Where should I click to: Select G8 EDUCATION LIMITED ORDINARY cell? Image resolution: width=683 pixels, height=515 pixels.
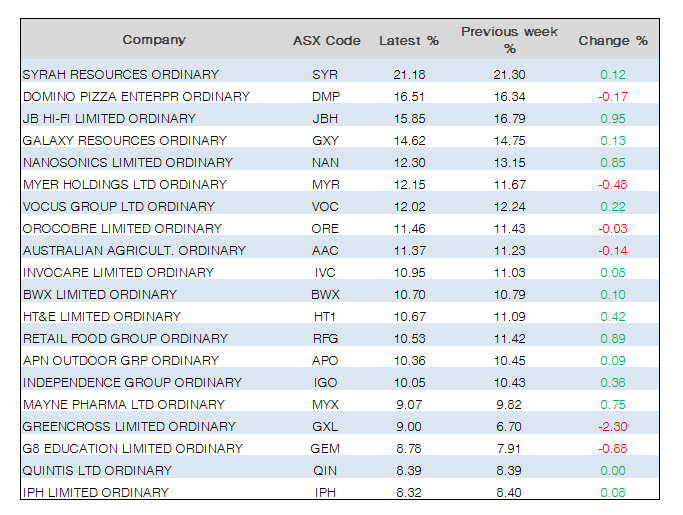(132, 449)
